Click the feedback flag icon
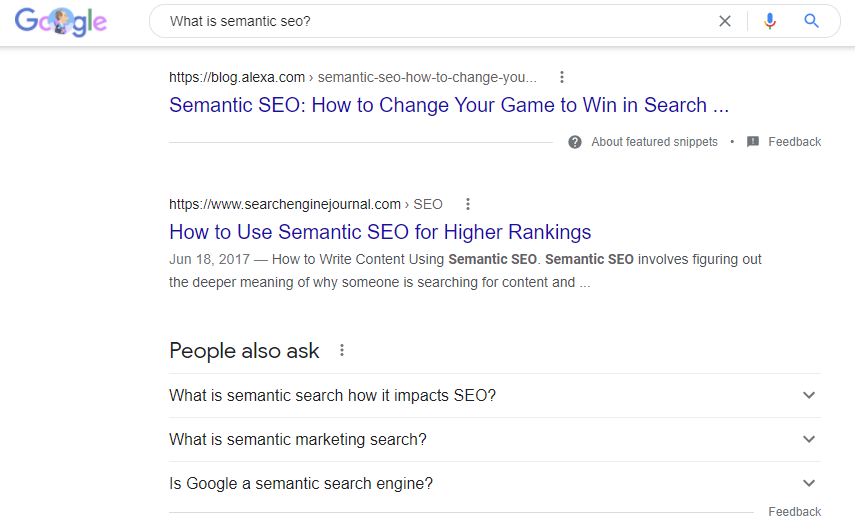Image resolution: width=855 pixels, height=531 pixels. tap(753, 142)
